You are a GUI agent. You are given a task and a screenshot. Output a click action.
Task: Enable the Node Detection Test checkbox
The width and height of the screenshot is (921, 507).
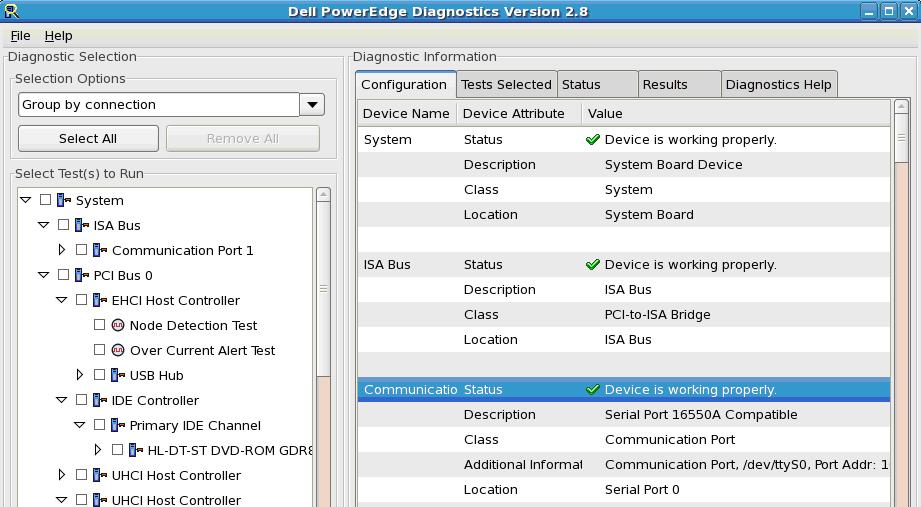pyautogui.click(x=99, y=324)
